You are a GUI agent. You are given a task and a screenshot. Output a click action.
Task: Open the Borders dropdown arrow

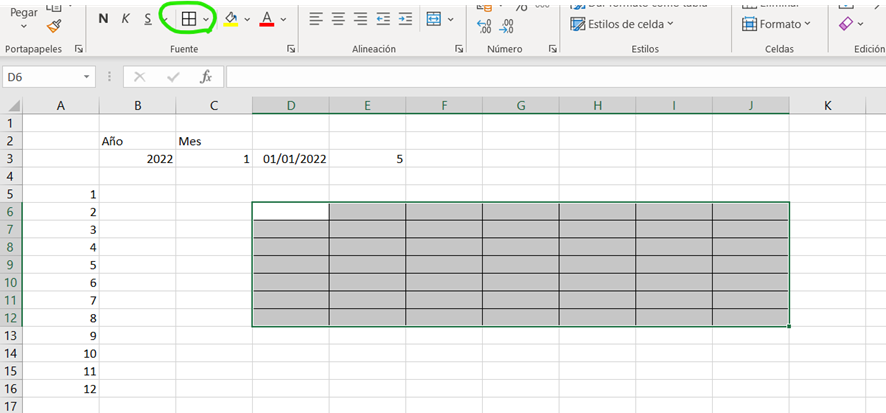[206, 19]
